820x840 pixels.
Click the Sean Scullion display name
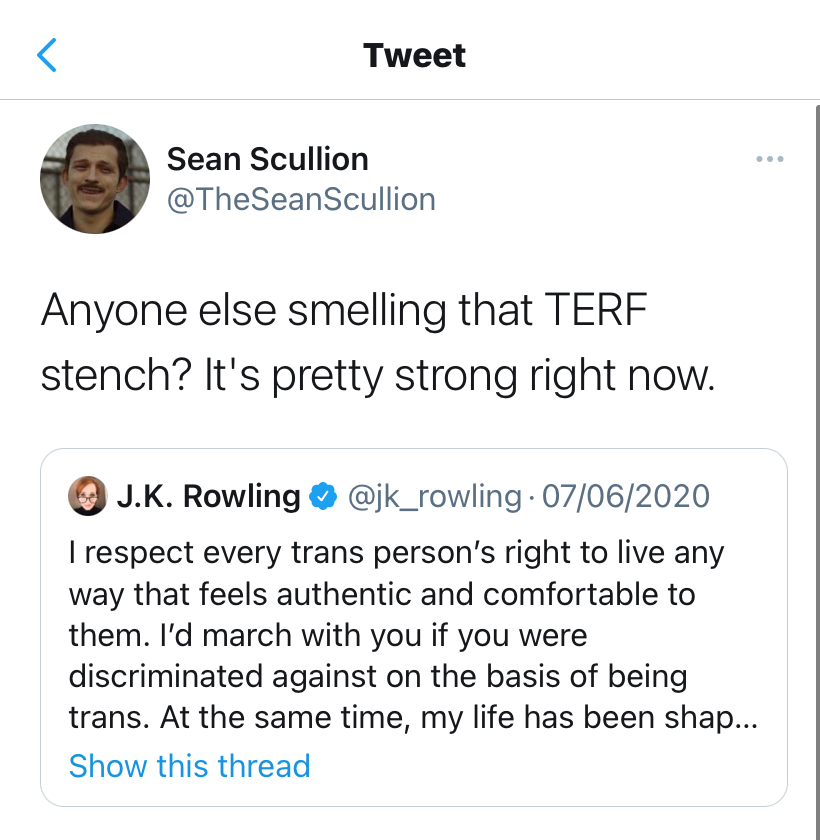point(267,159)
